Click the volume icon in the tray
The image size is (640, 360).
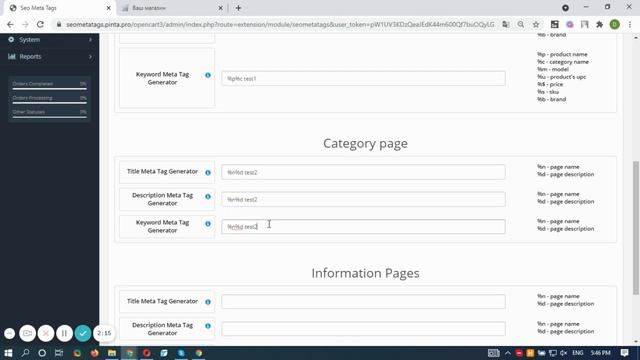click(x=564, y=353)
